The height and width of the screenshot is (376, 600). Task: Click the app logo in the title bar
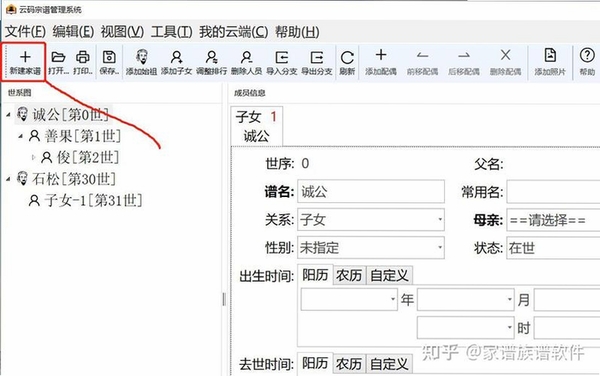pos(11,9)
